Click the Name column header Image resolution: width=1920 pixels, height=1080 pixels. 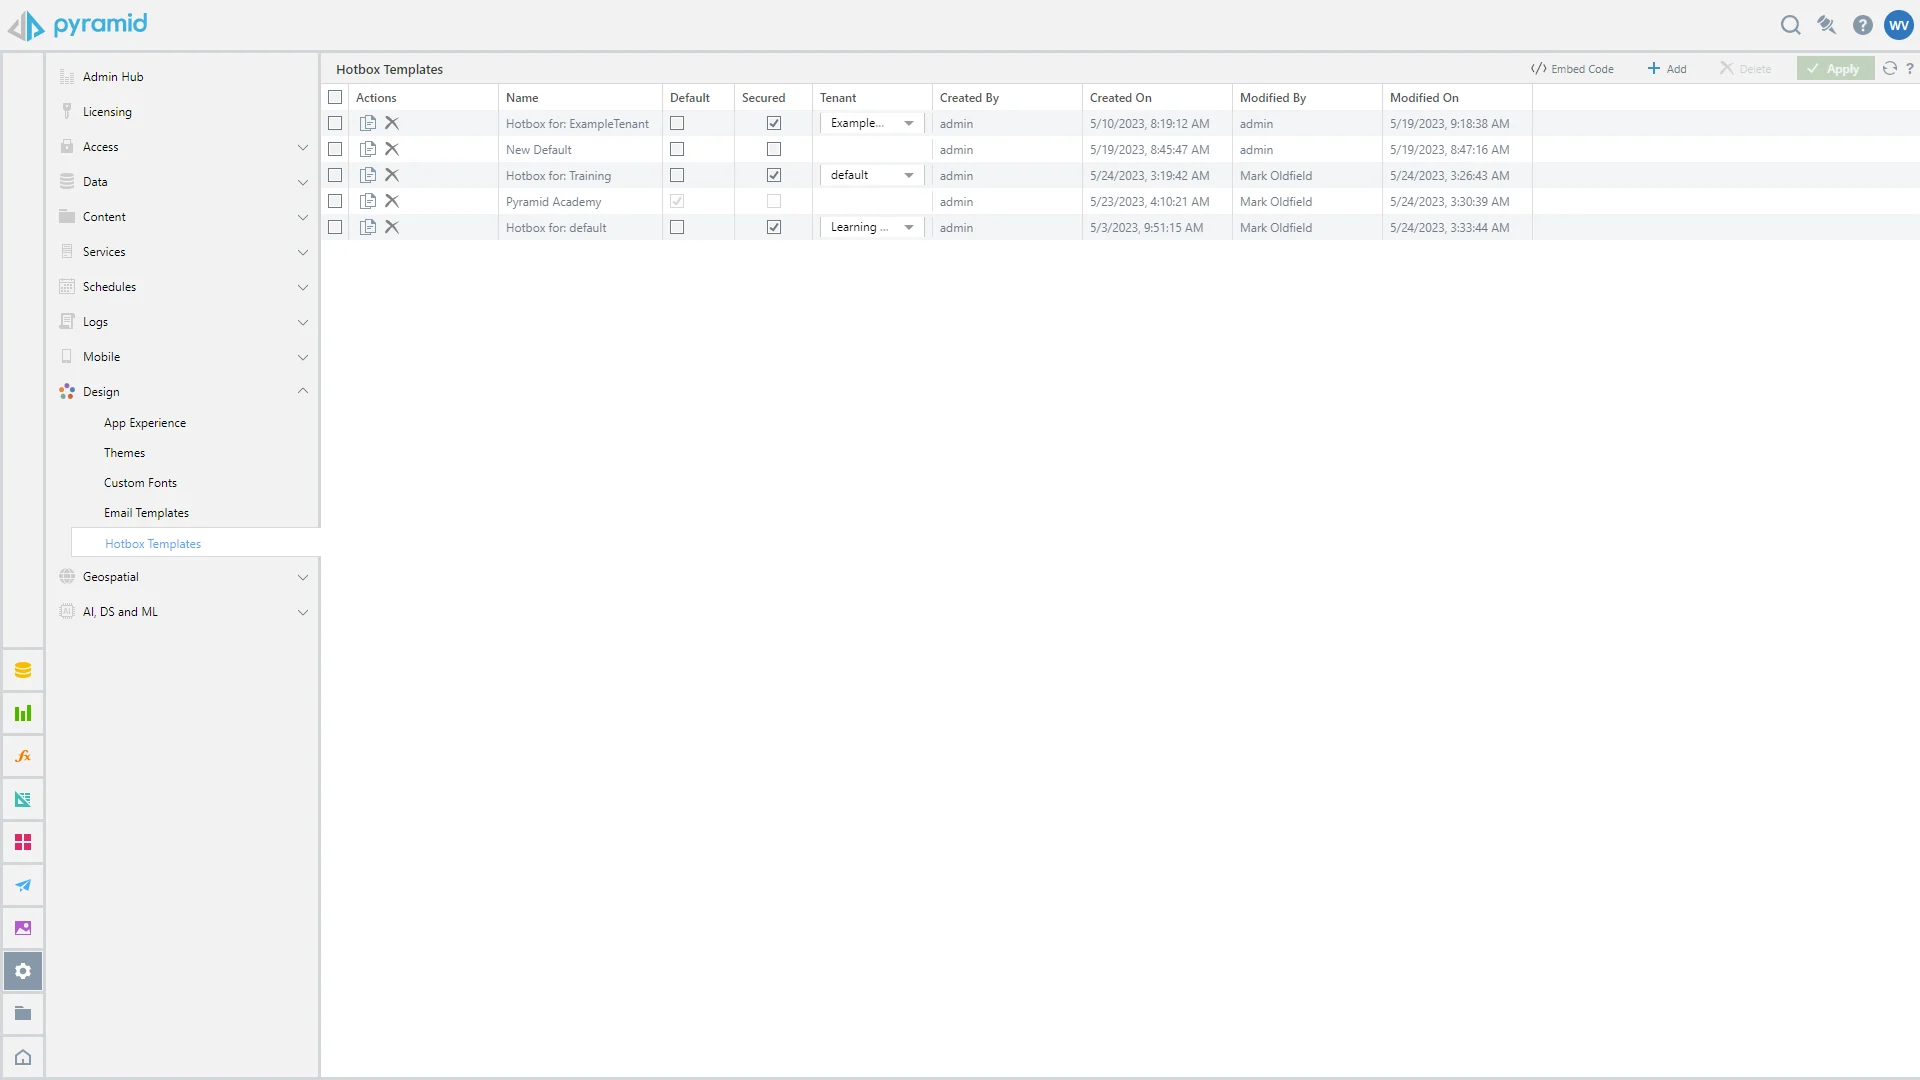(522, 97)
